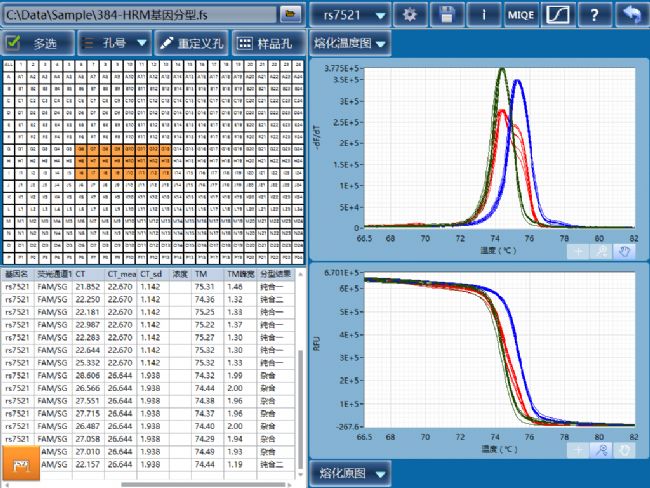650x488 pixels.
Task: Open the 孔号 well number dropdown
Action: 114,44
